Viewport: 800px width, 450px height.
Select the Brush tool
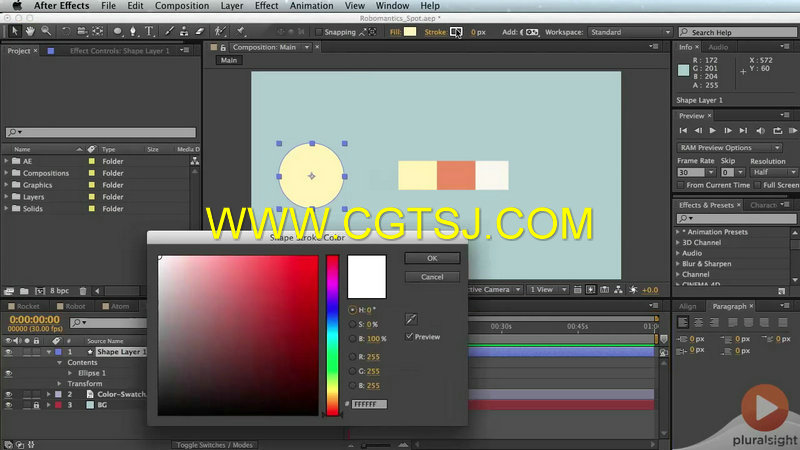click(x=169, y=31)
